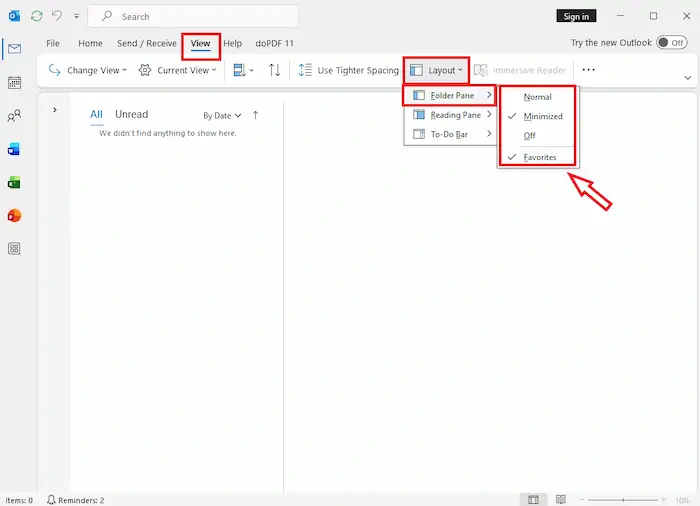
Task: Select Normal folder pane option
Action: 538,97
